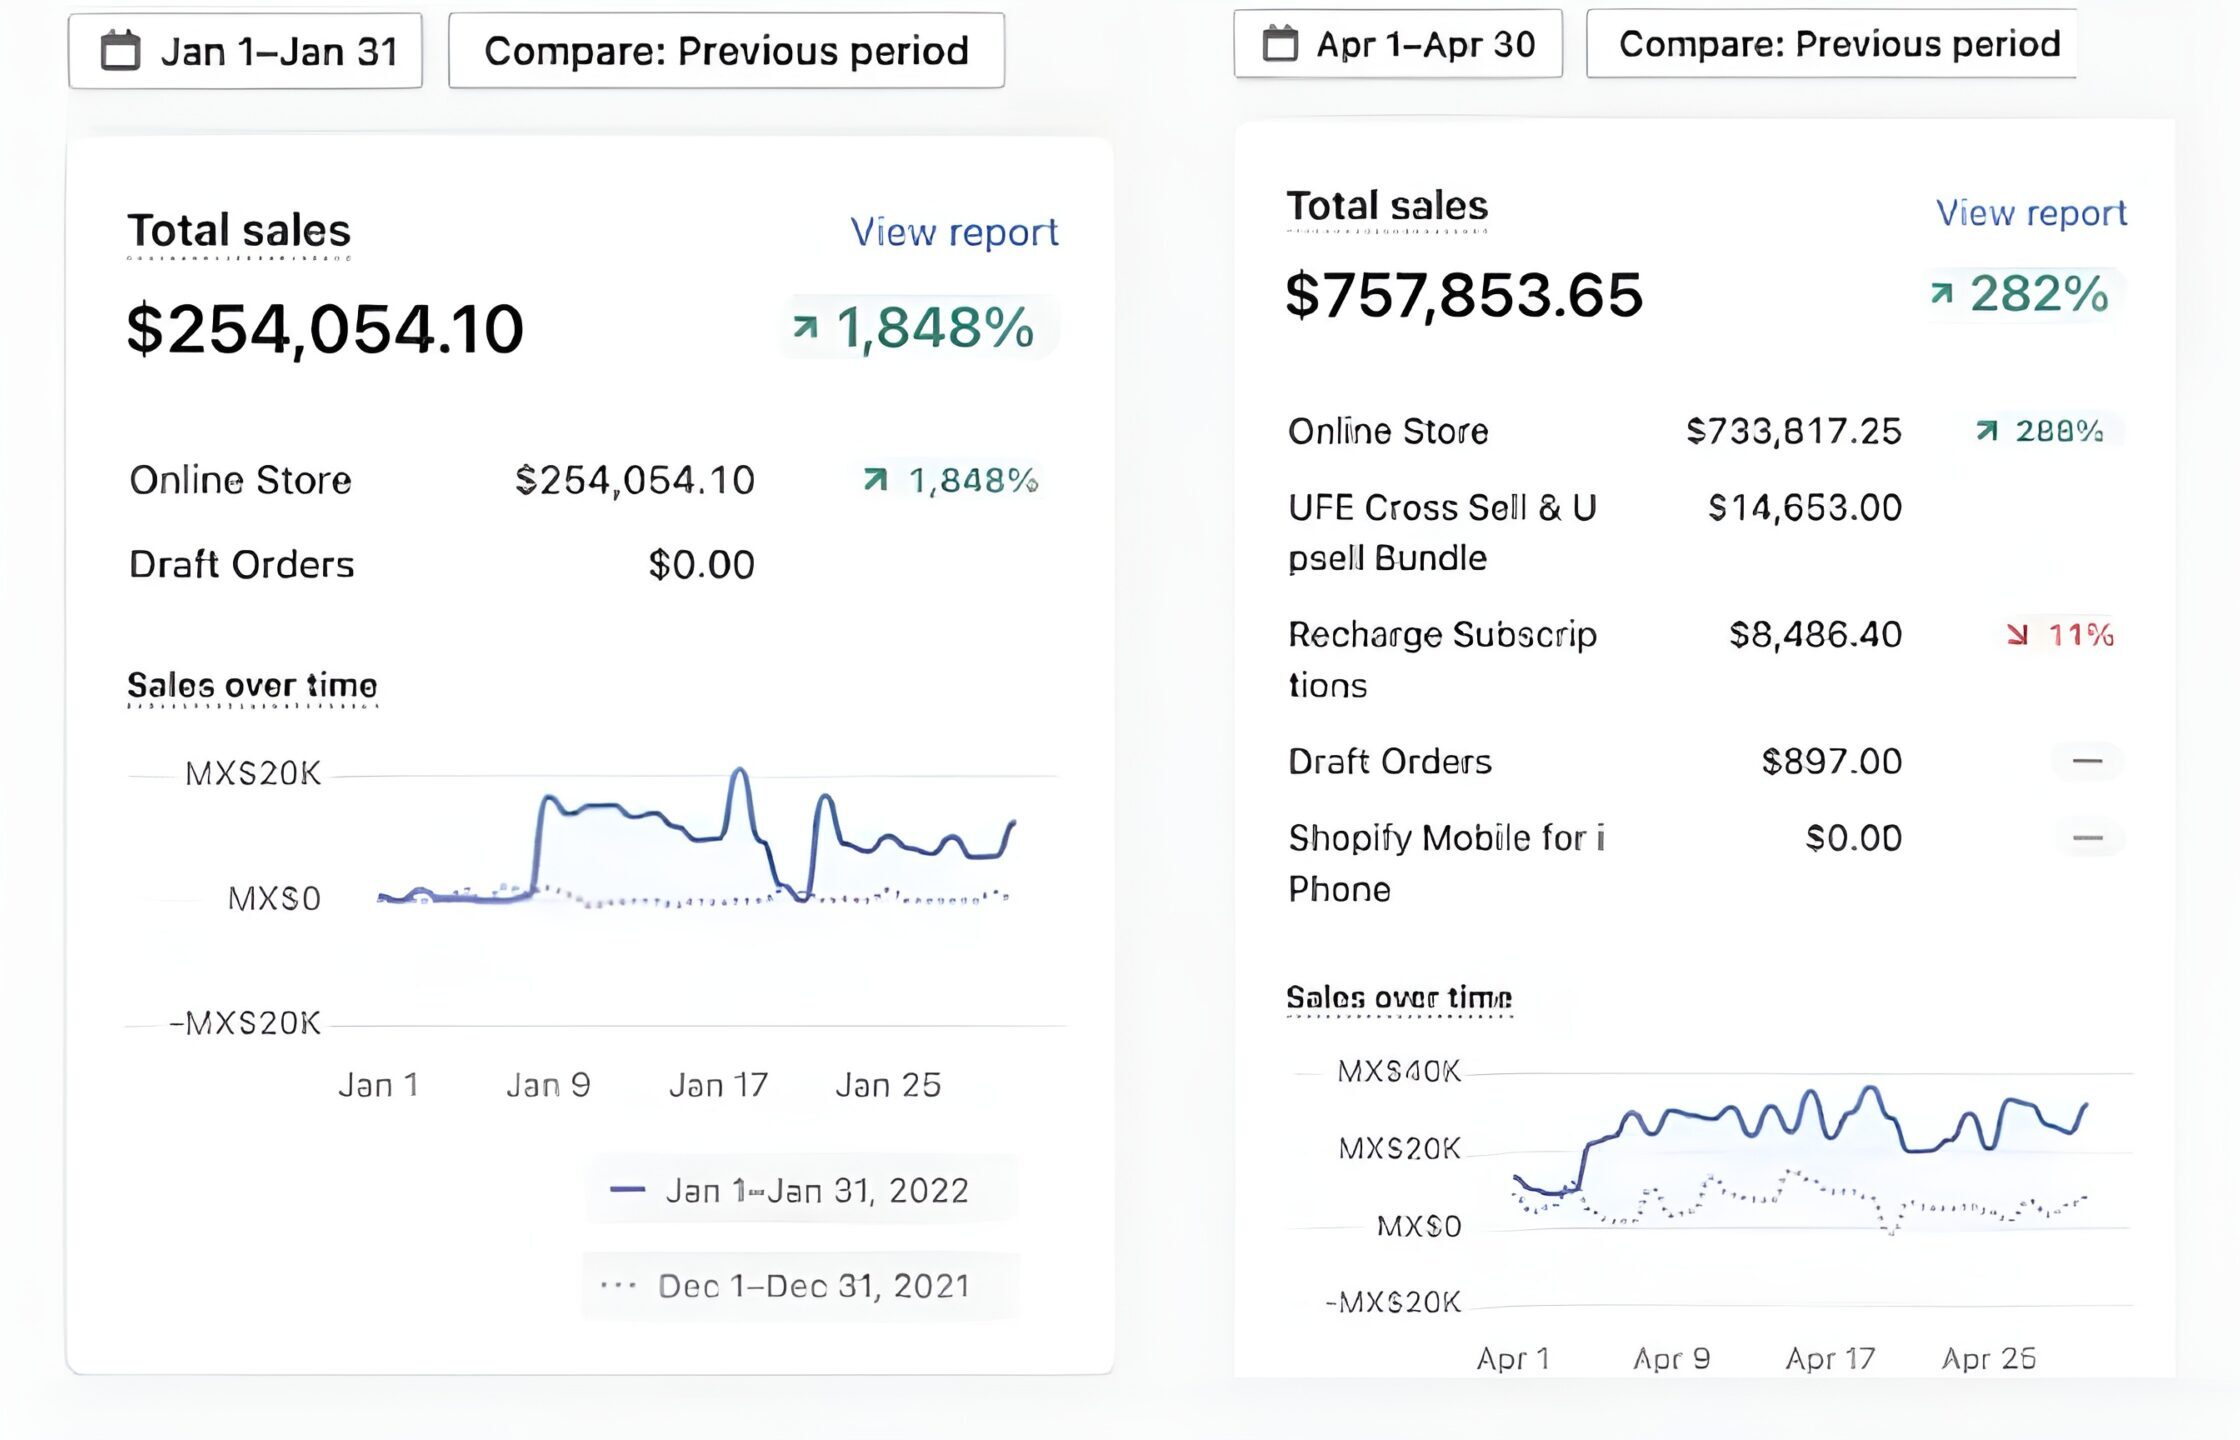This screenshot has height=1440, width=2240.
Task: Click the 1,848% up-arrow beside $254,054.10
Action: click(806, 326)
